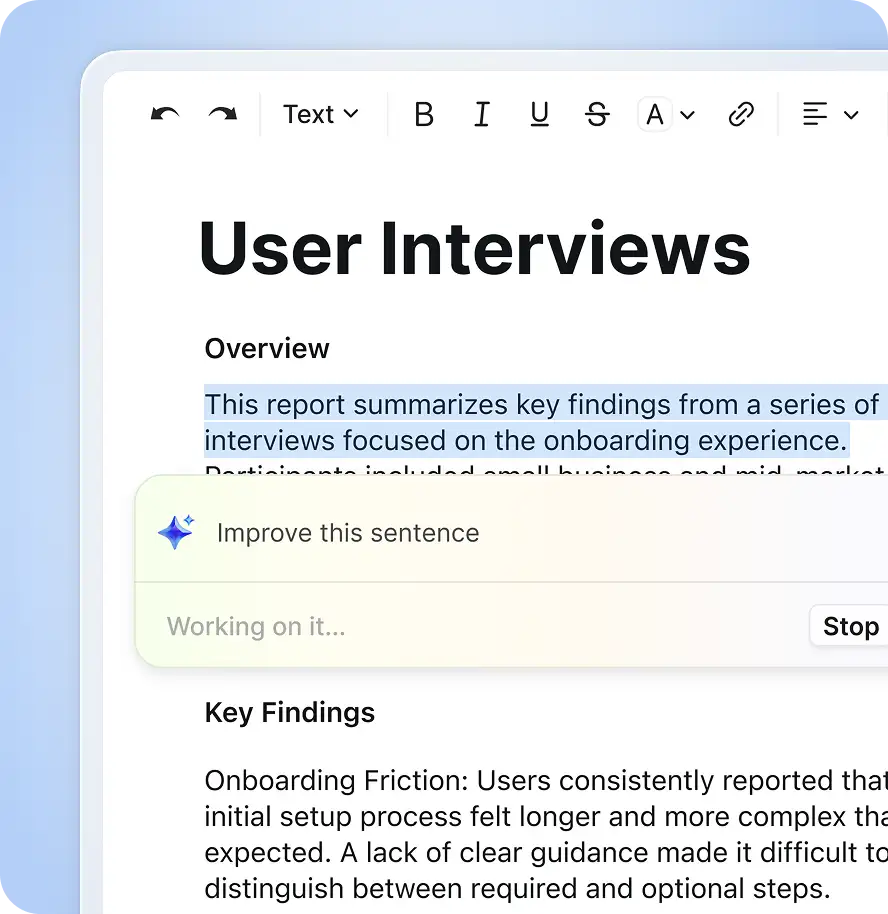Expand the chevron beside the text color A
Screen dimensions: 888x914
[688, 116]
